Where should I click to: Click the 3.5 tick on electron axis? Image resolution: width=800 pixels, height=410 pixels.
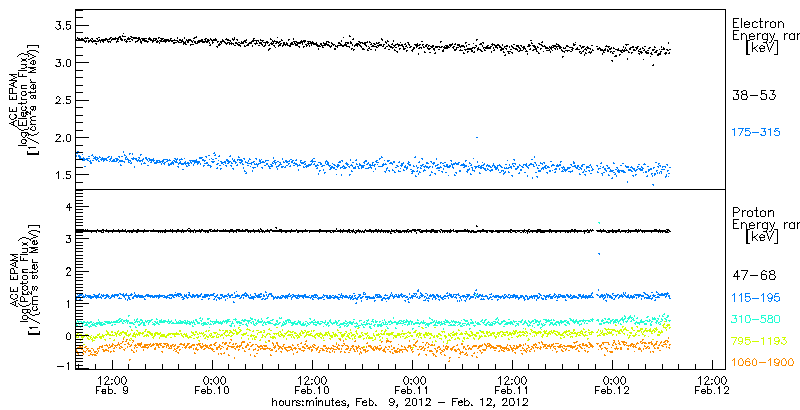[61, 25]
